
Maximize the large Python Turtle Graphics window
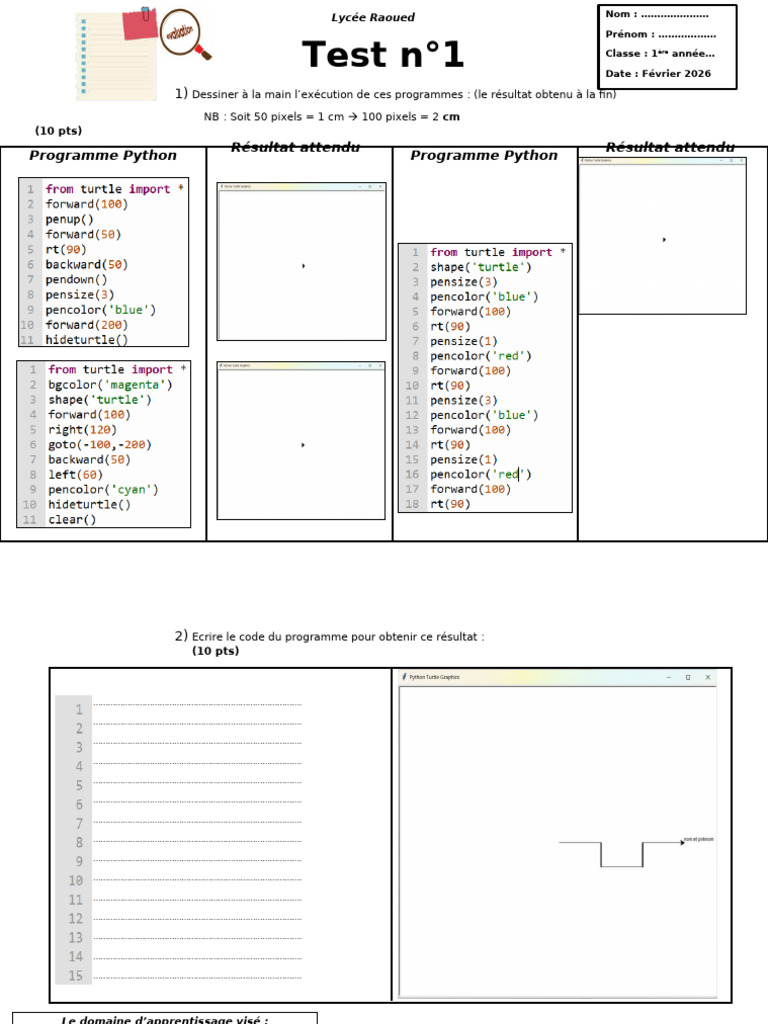688,677
